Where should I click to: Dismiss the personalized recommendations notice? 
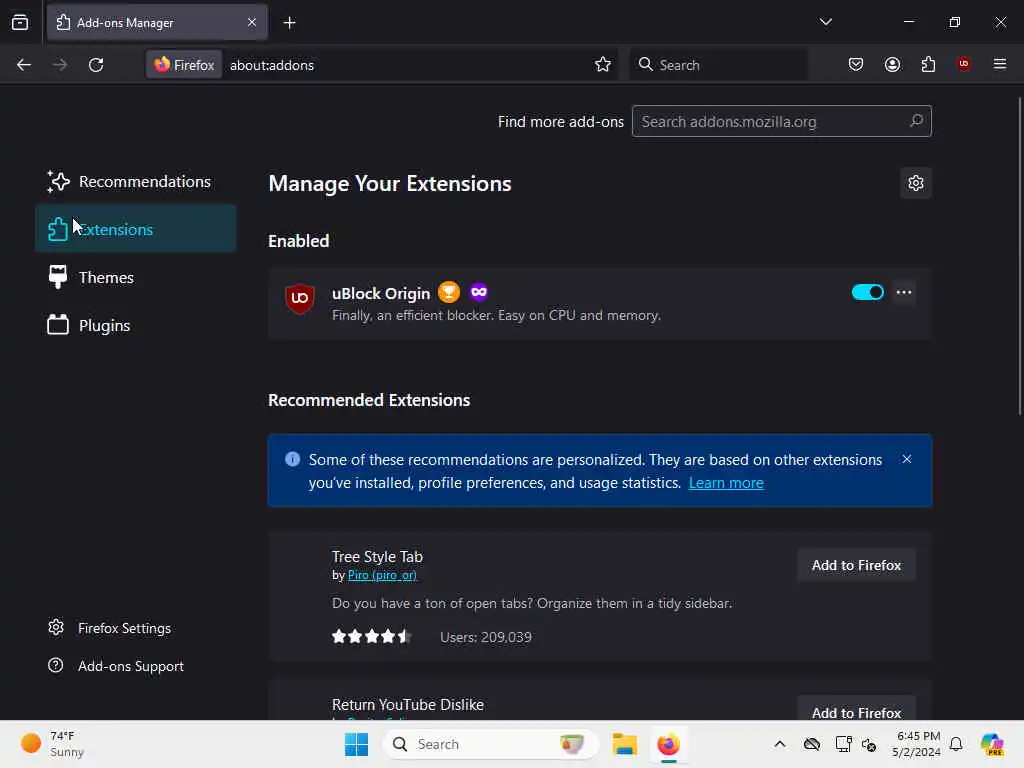tap(906, 459)
